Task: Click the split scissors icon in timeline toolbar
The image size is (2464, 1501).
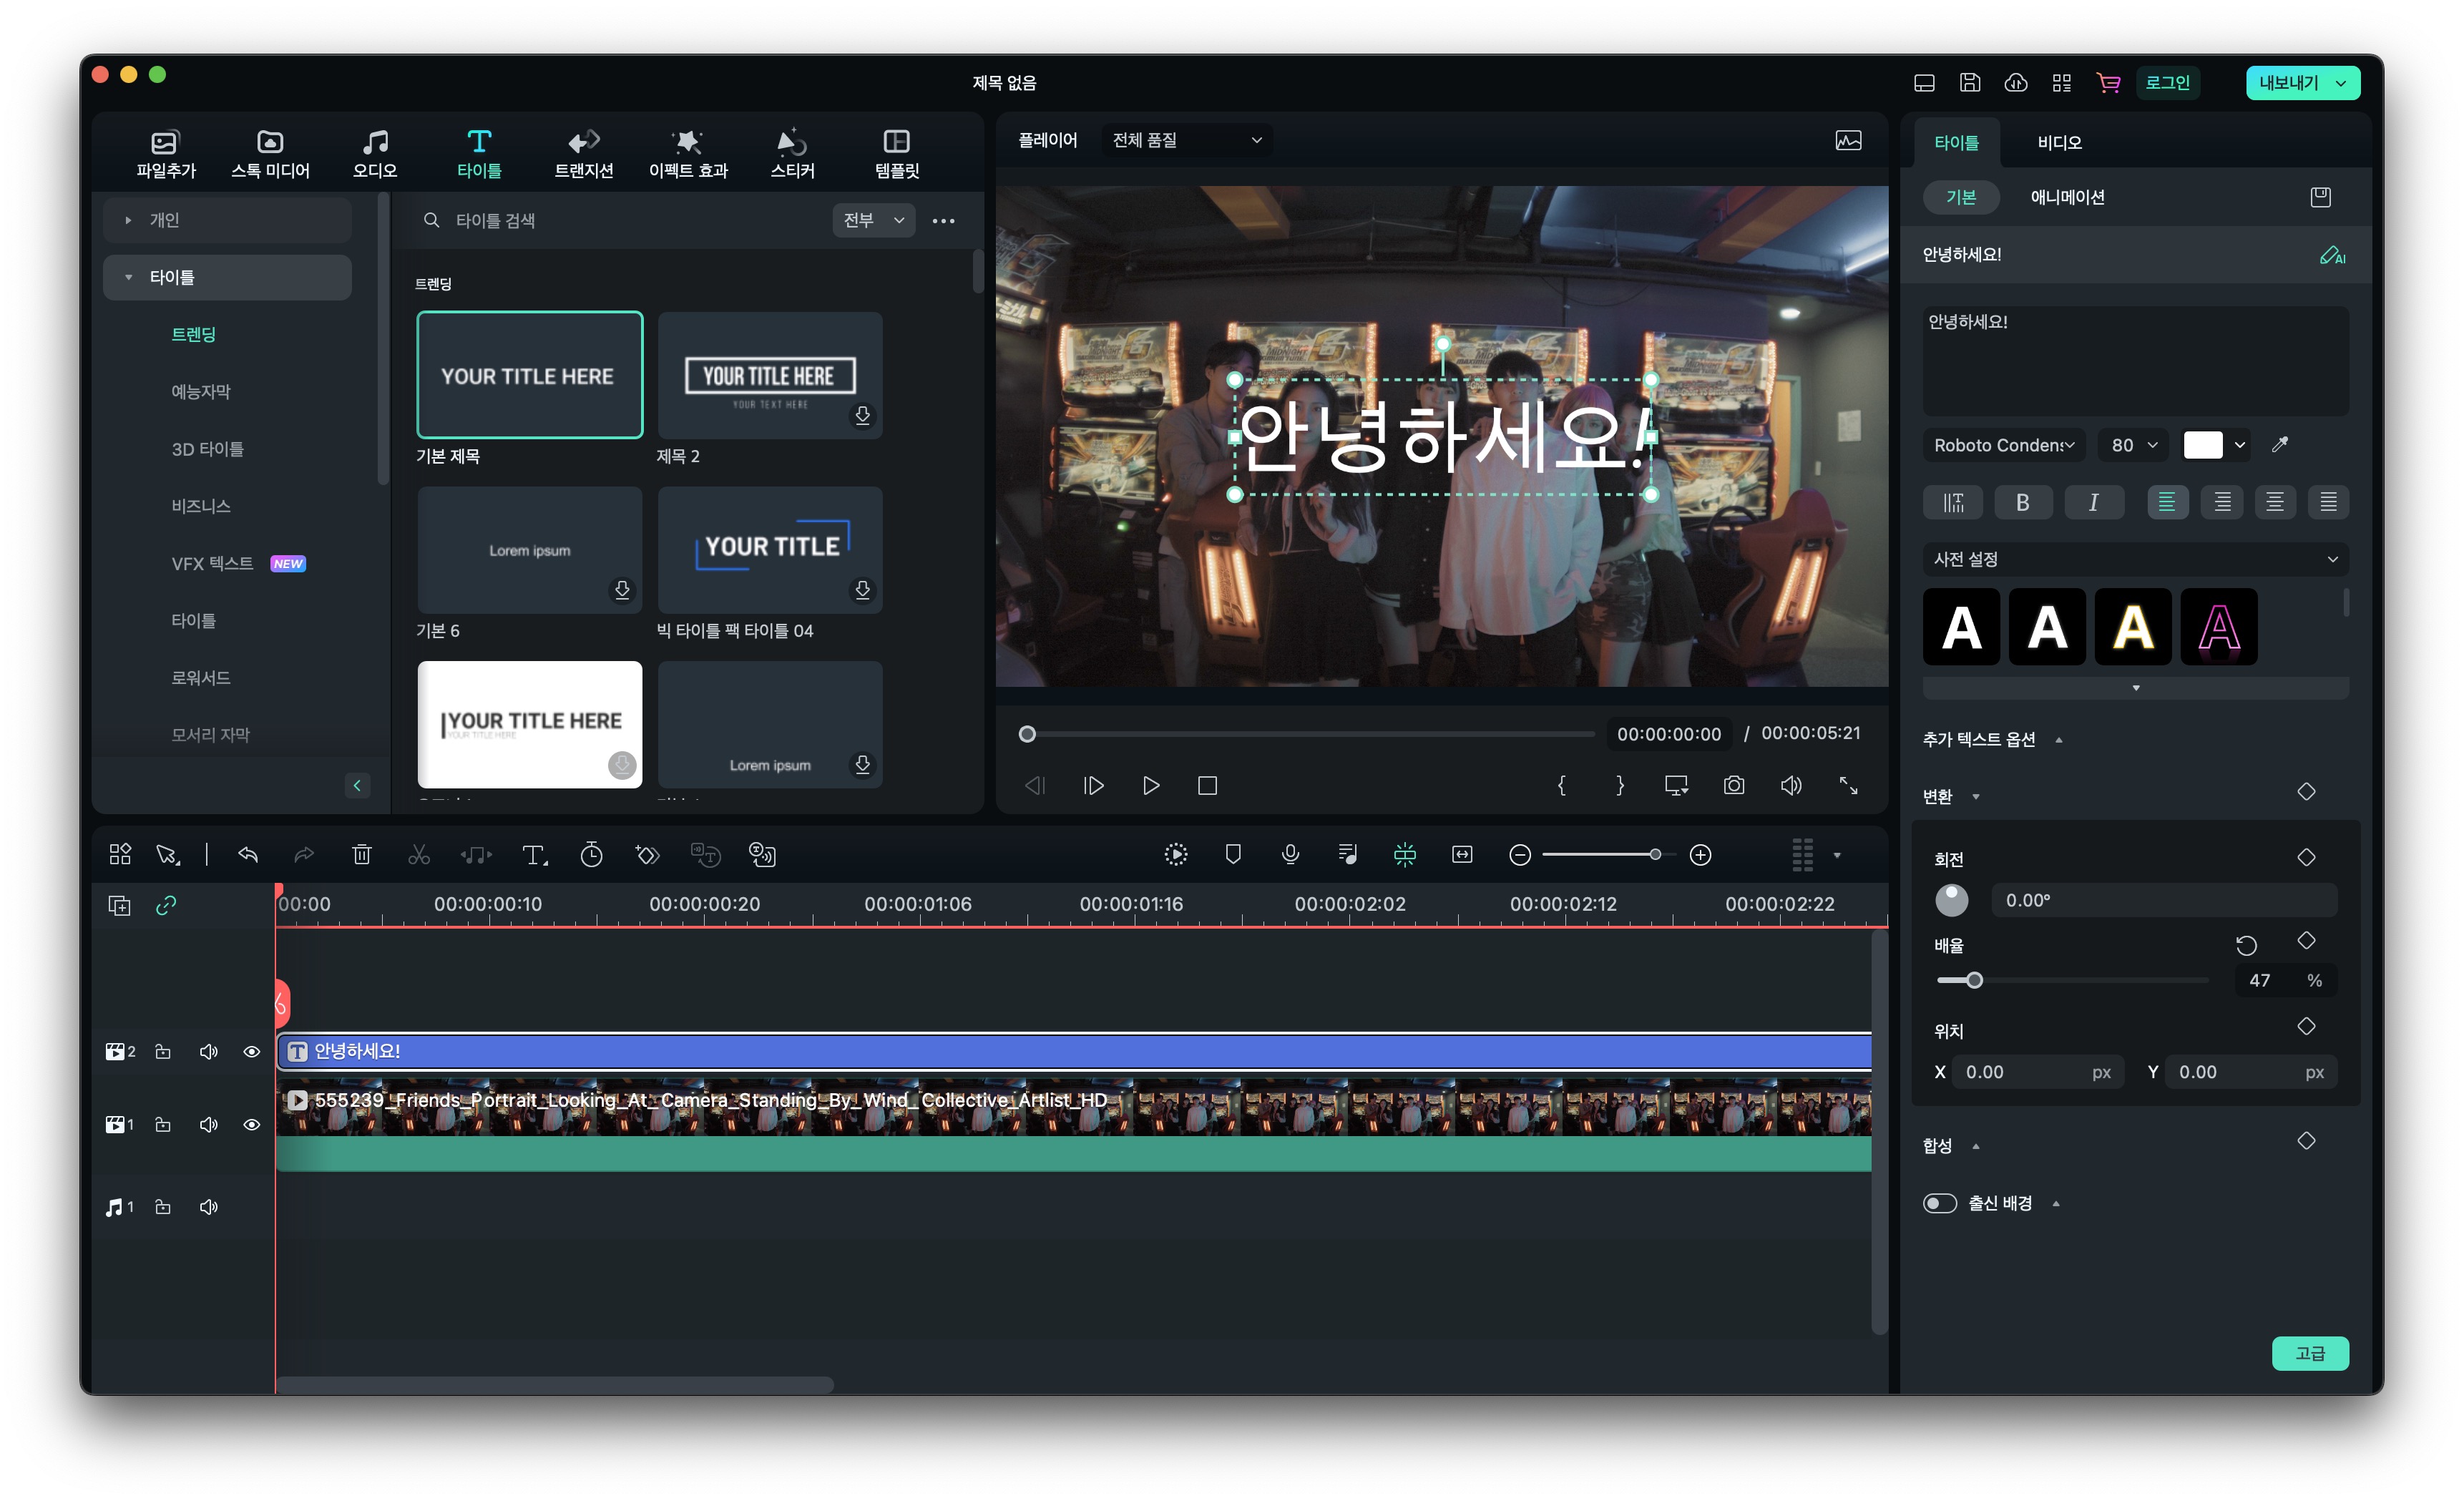Action: (x=418, y=855)
